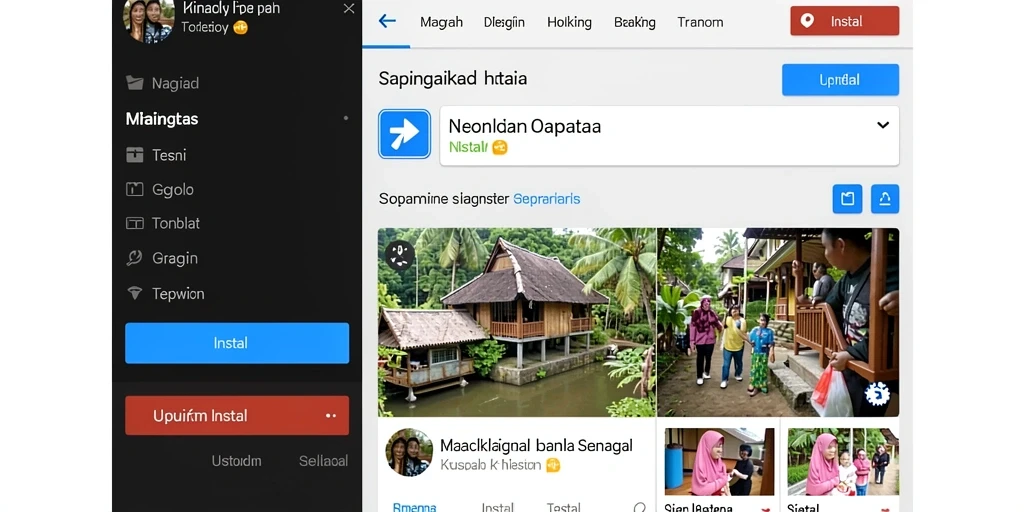Open the Tepwion sidebar icon
The width and height of the screenshot is (1024, 512).
135,294
